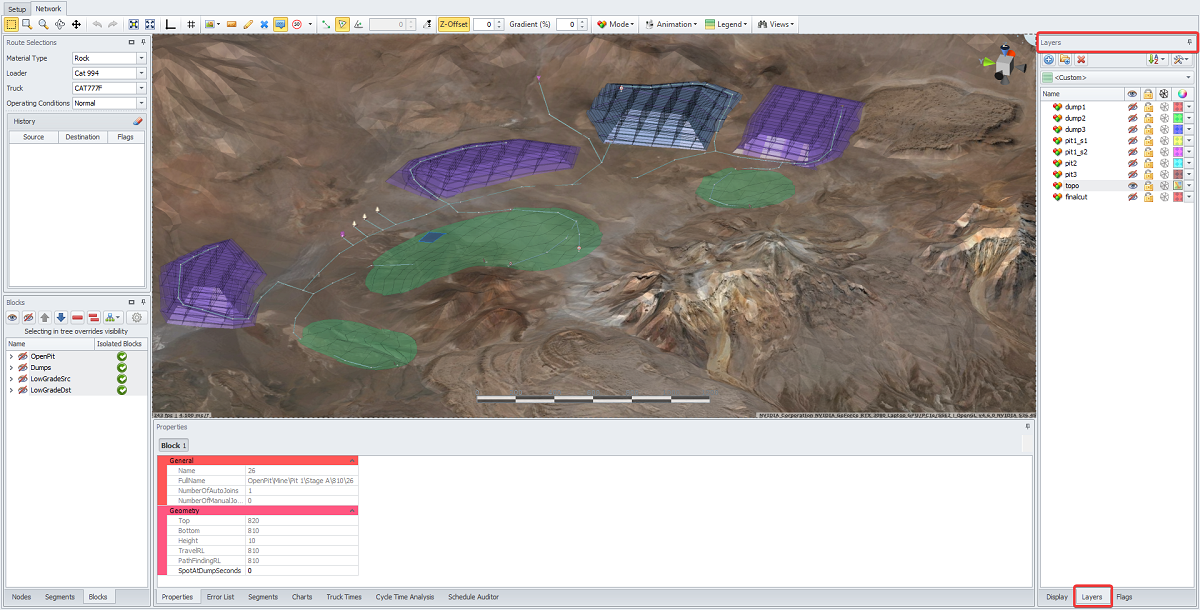Toggle visibility of the topo layer
The image size is (1200, 610).
point(1132,186)
